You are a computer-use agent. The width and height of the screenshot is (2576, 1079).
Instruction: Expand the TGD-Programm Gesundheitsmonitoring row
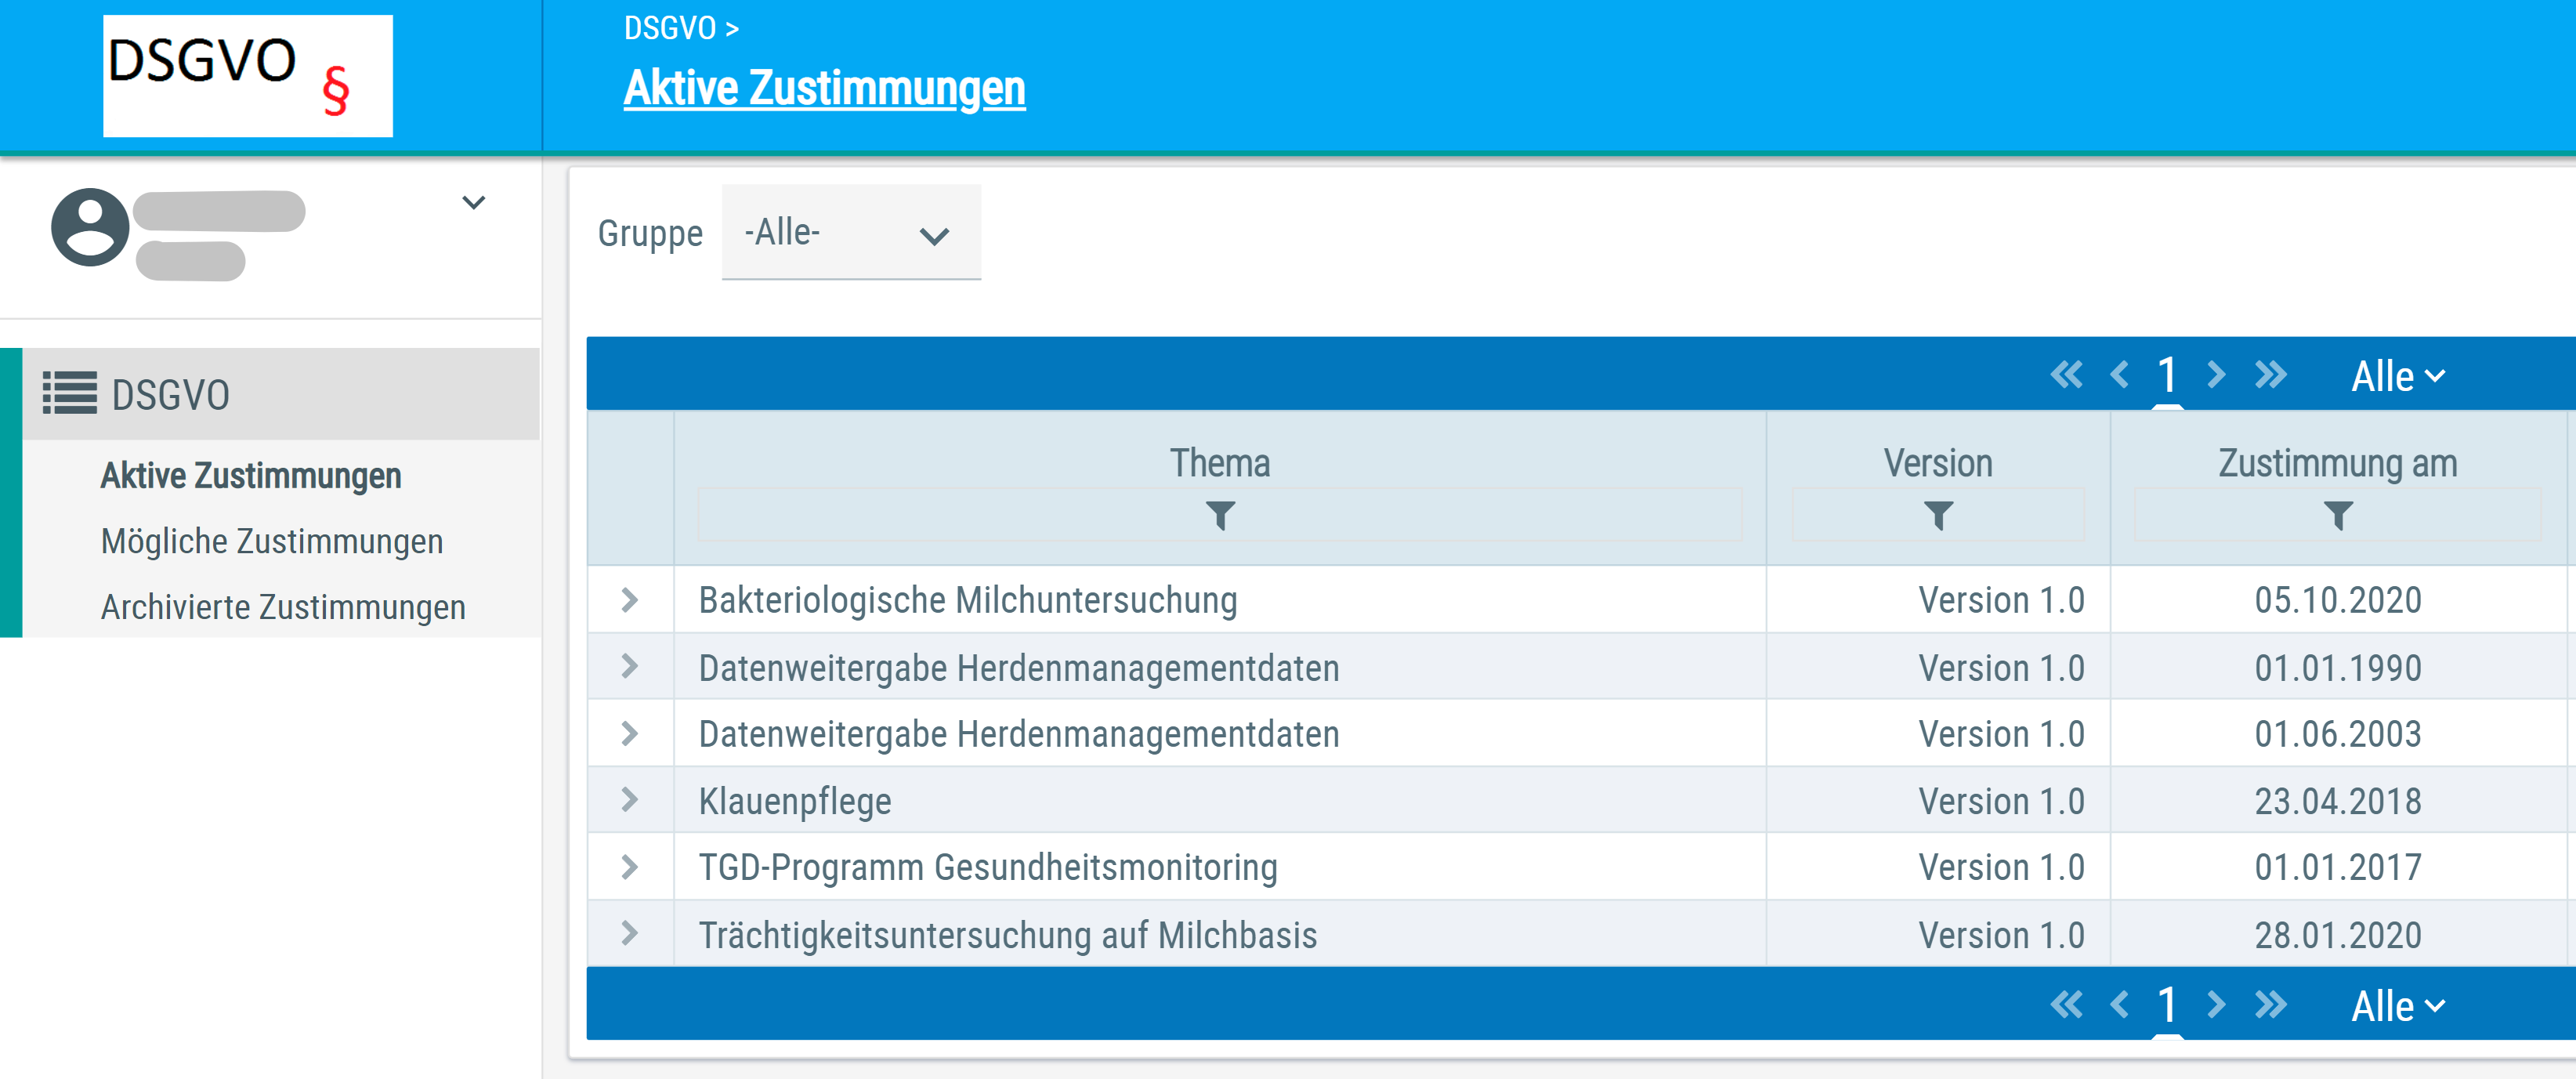point(629,867)
